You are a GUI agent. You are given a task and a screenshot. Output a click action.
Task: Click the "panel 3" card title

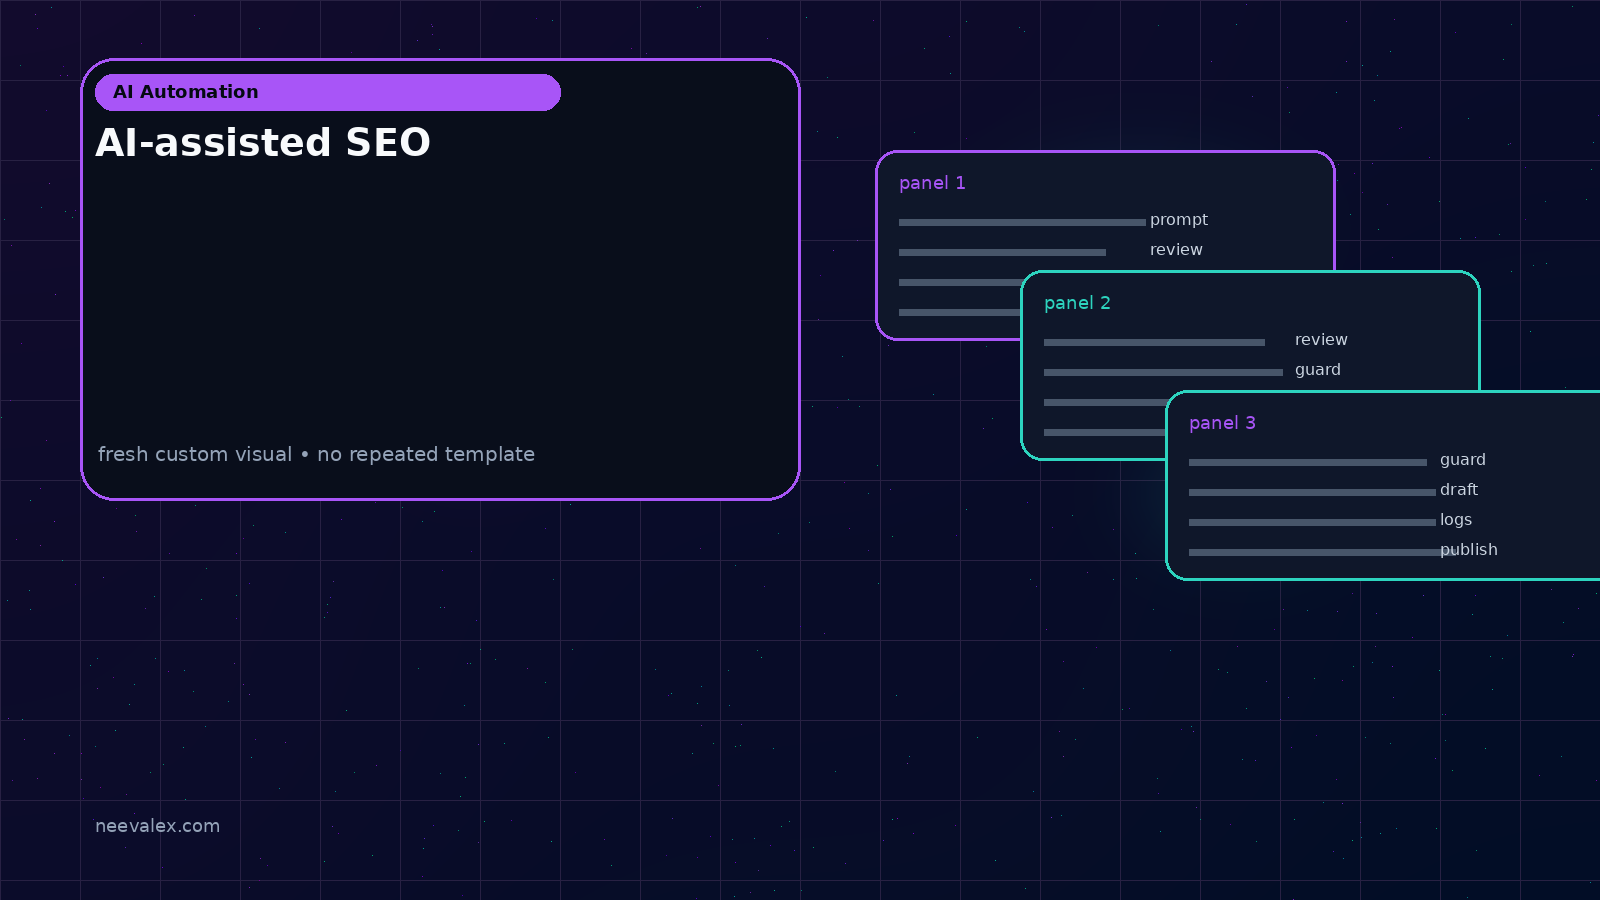1222,423
